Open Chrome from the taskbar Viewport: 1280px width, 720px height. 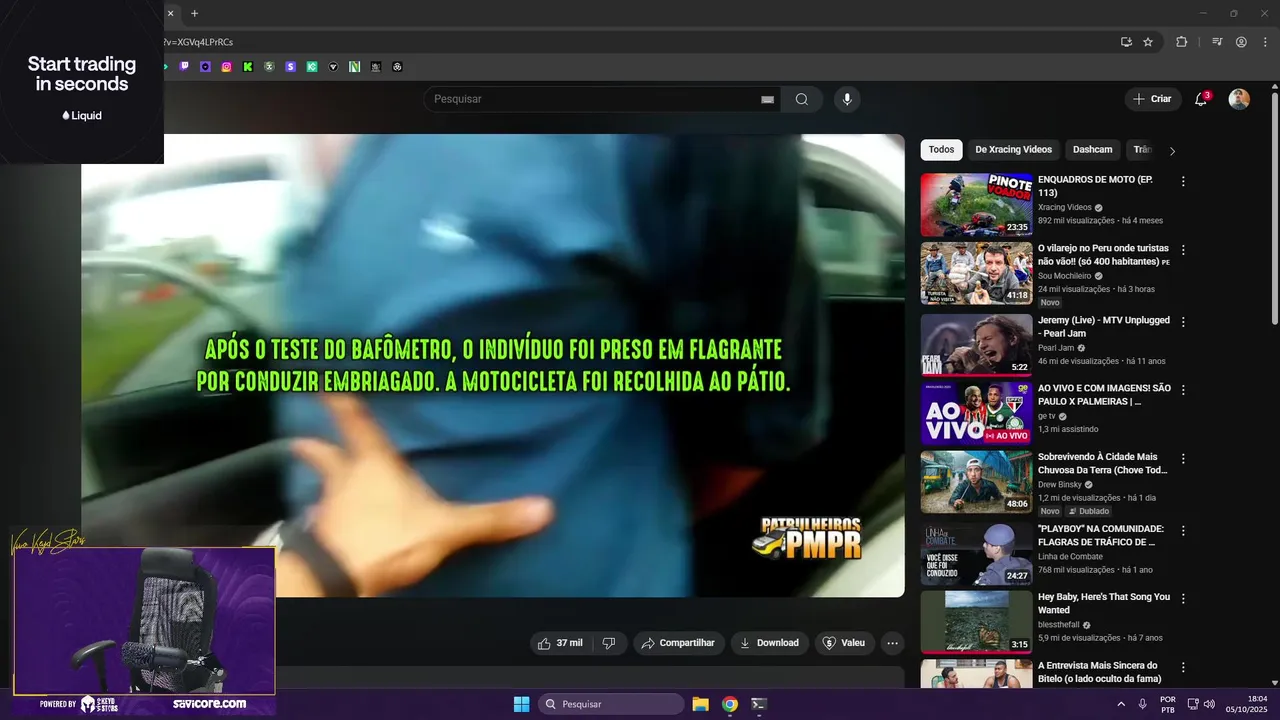click(730, 704)
